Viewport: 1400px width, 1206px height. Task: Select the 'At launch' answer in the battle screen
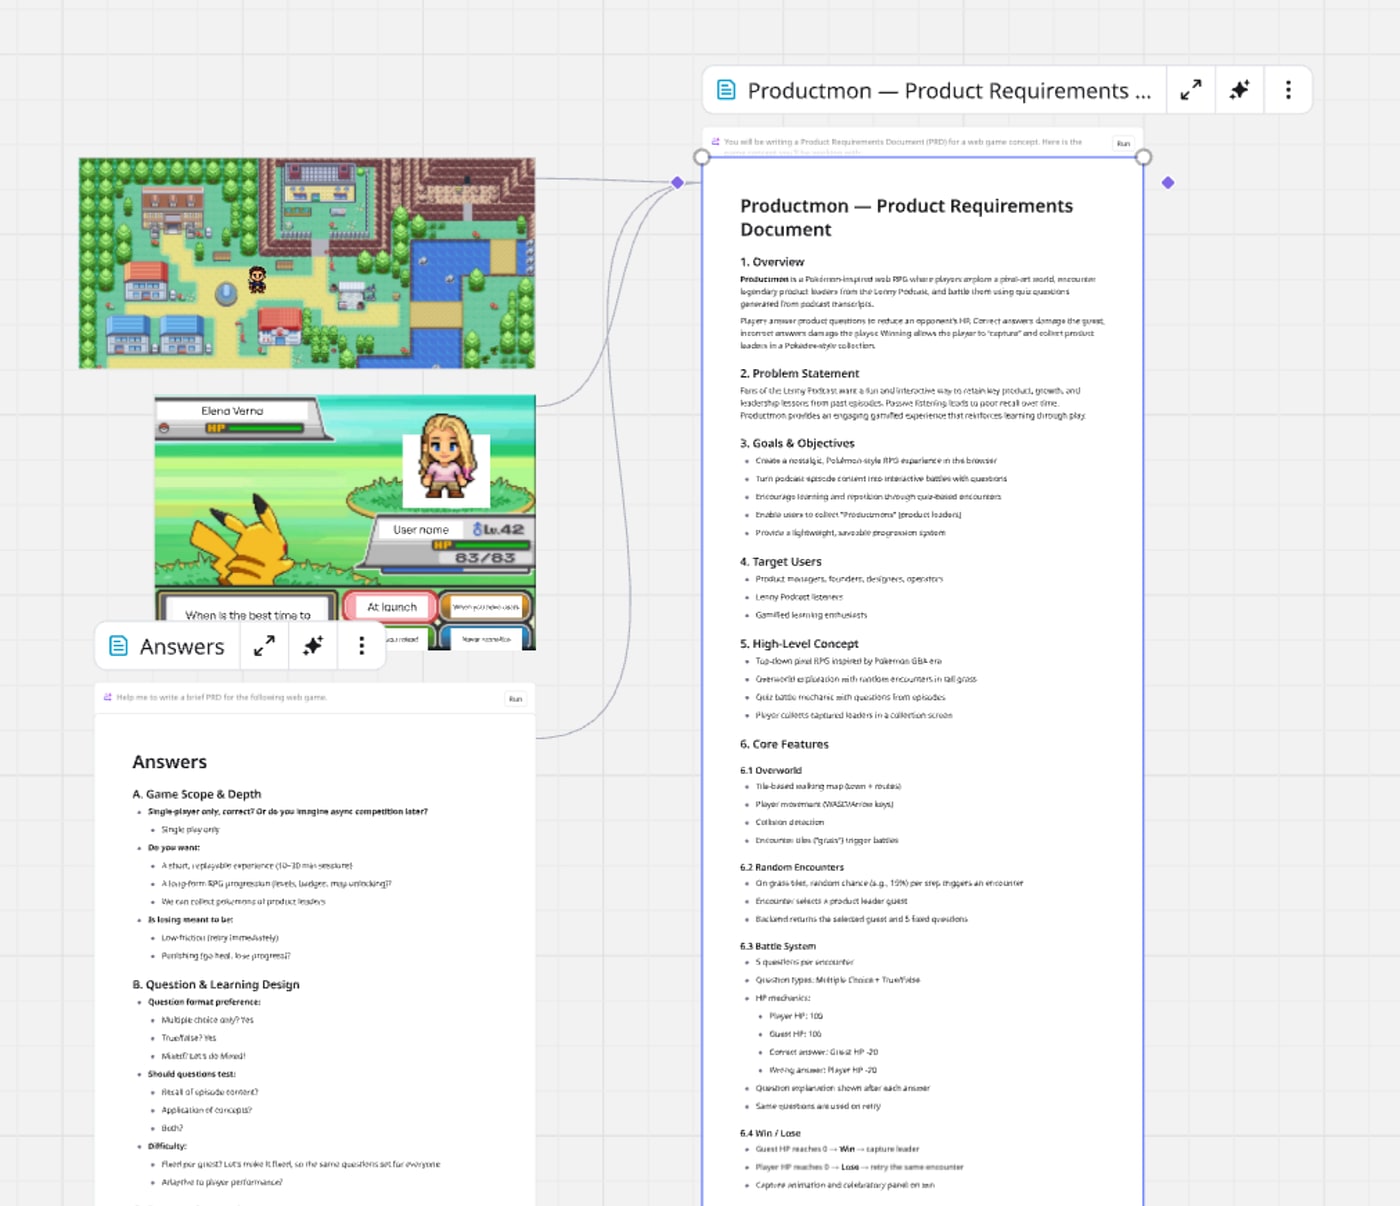[x=389, y=607]
